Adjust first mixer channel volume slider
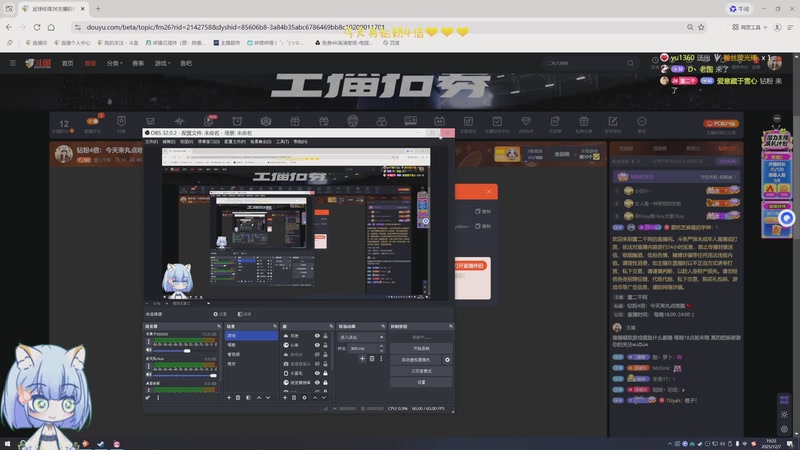 [185, 351]
